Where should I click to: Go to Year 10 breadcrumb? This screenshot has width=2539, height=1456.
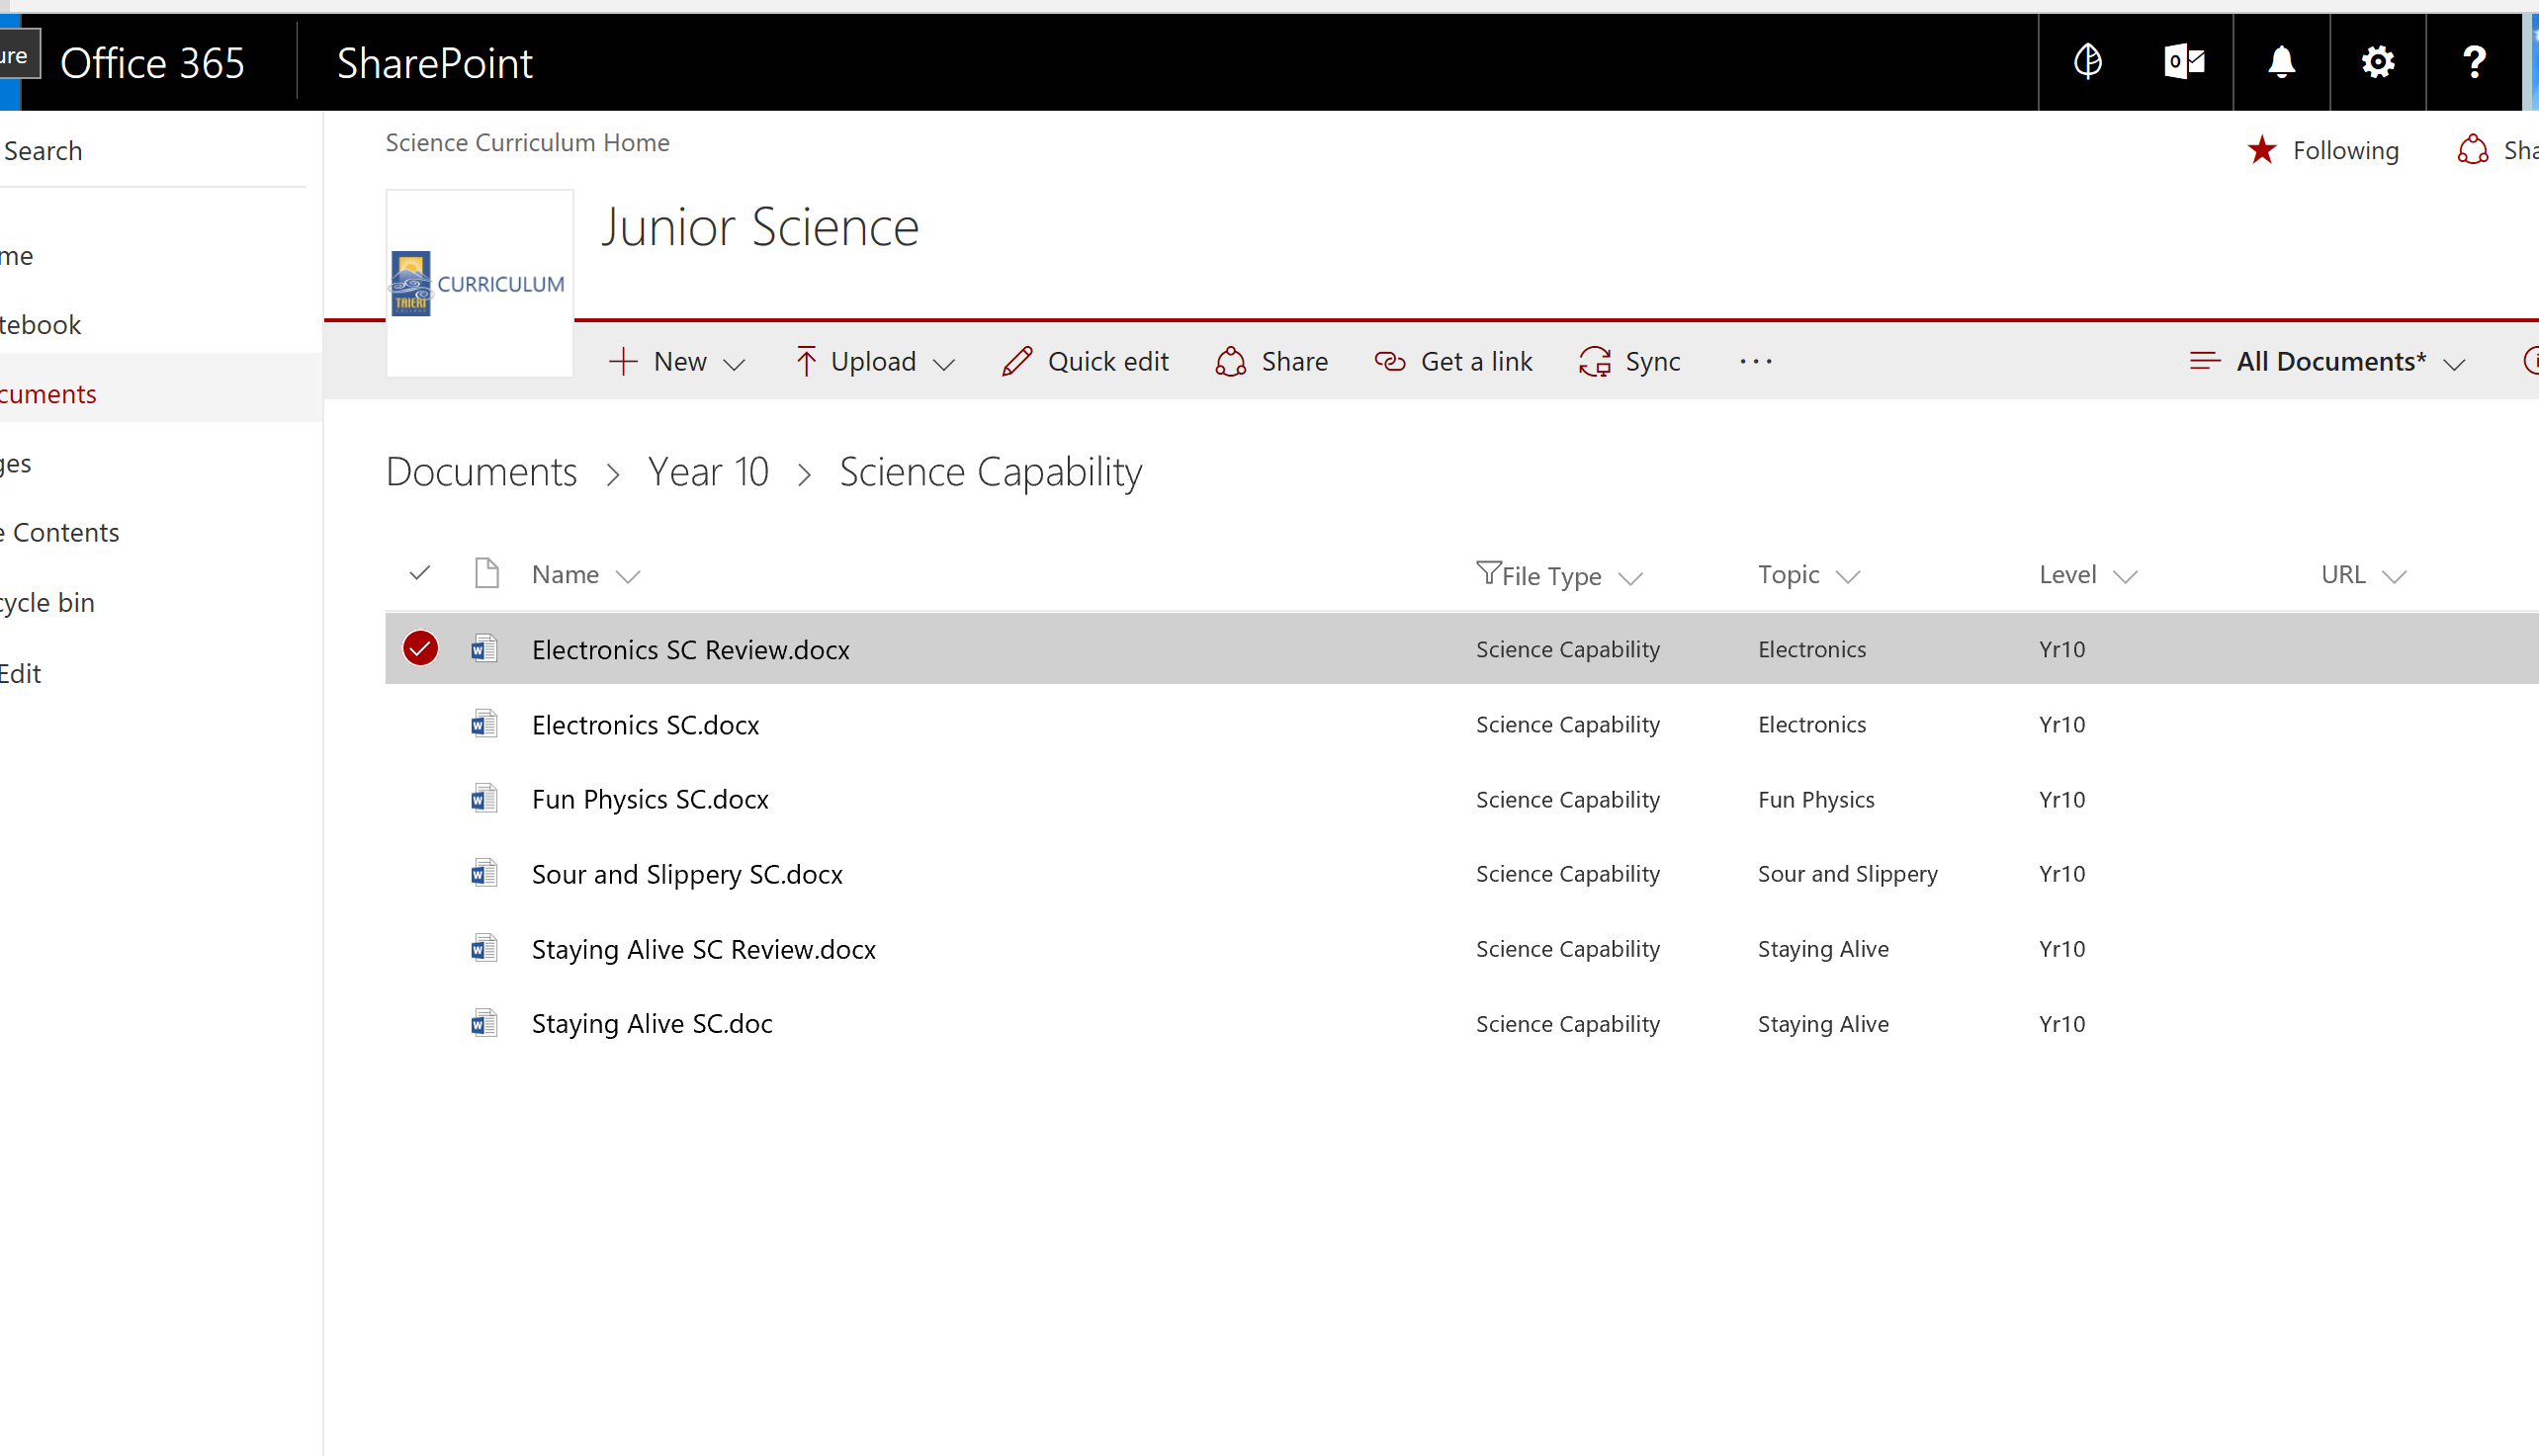click(708, 472)
